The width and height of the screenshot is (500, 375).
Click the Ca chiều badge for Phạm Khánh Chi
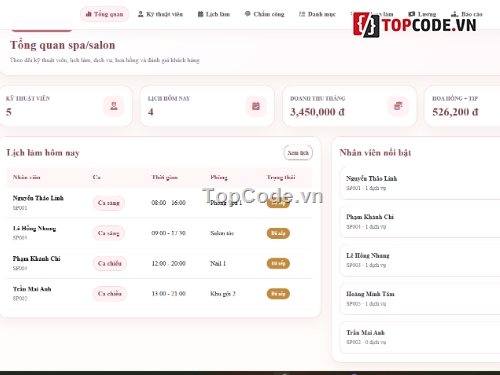tap(110, 263)
